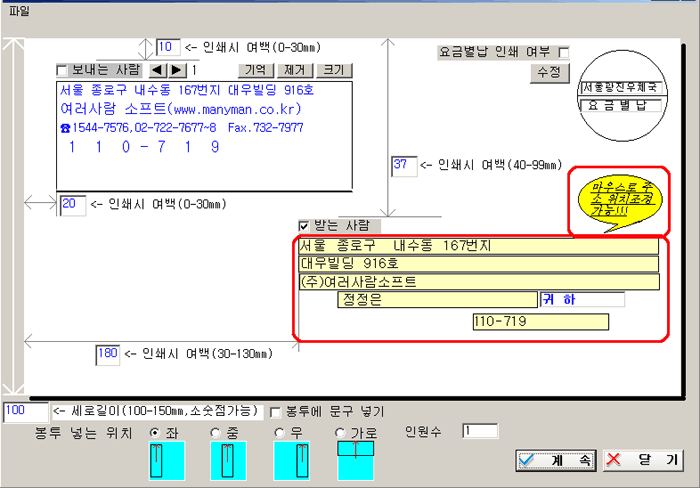Click the 기억 button
Viewport: 700px width, 488px height.
point(257,70)
